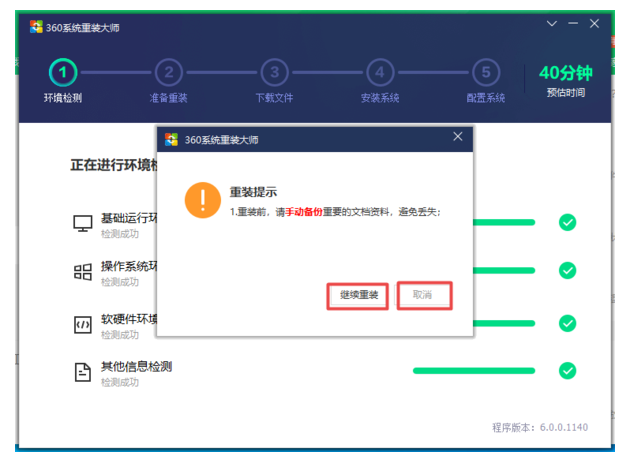Viewport: 637px width, 462px height.
Task: Select step 1 环境检测 circle
Action: 63,72
